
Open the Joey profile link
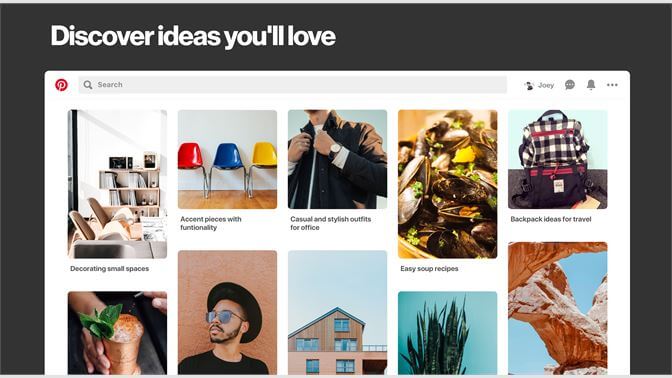(546, 85)
